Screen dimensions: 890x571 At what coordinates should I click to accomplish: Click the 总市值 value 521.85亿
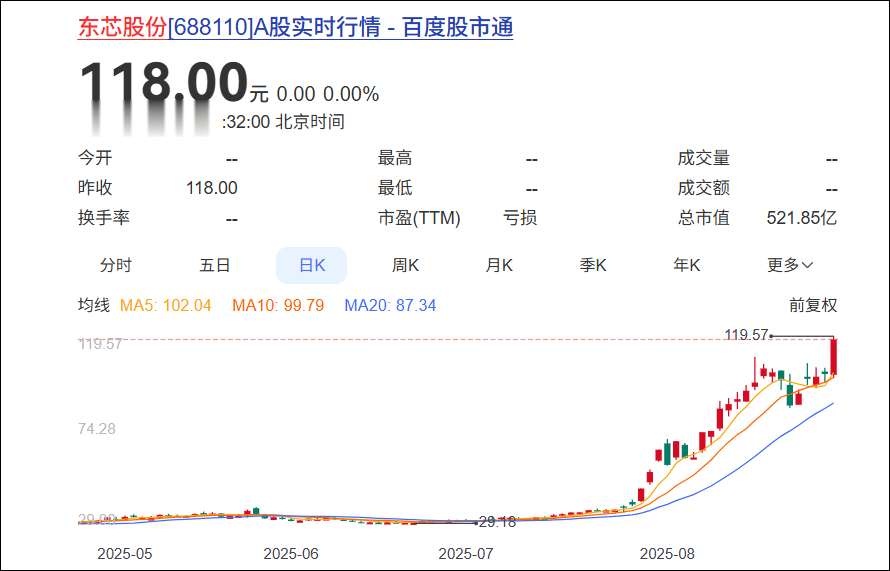pos(801,218)
